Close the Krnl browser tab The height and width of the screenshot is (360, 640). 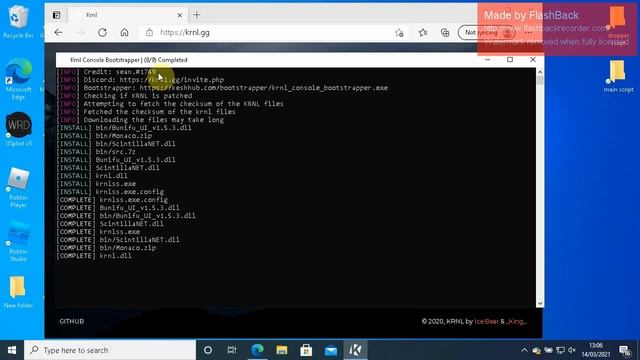(x=180, y=15)
